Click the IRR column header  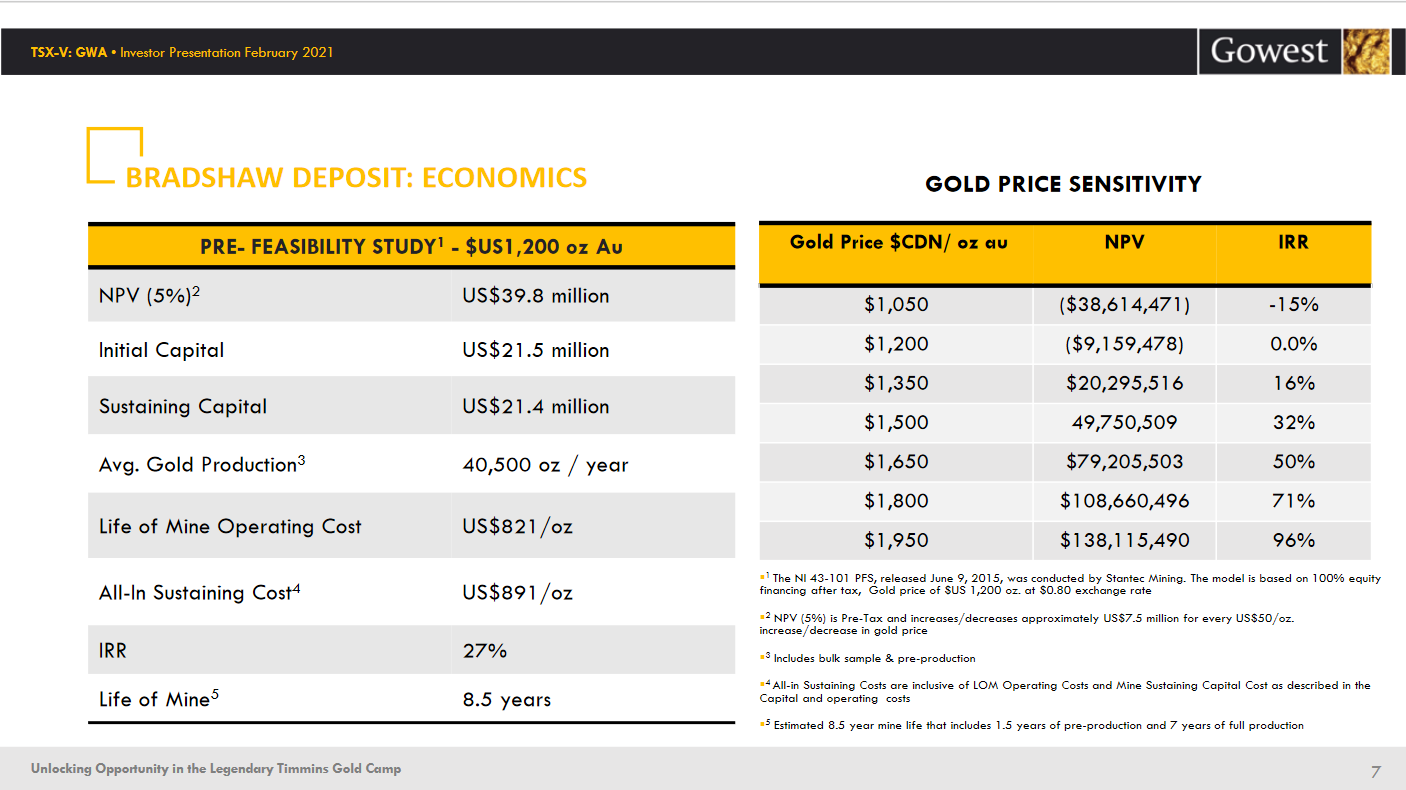pyautogui.click(x=1293, y=242)
